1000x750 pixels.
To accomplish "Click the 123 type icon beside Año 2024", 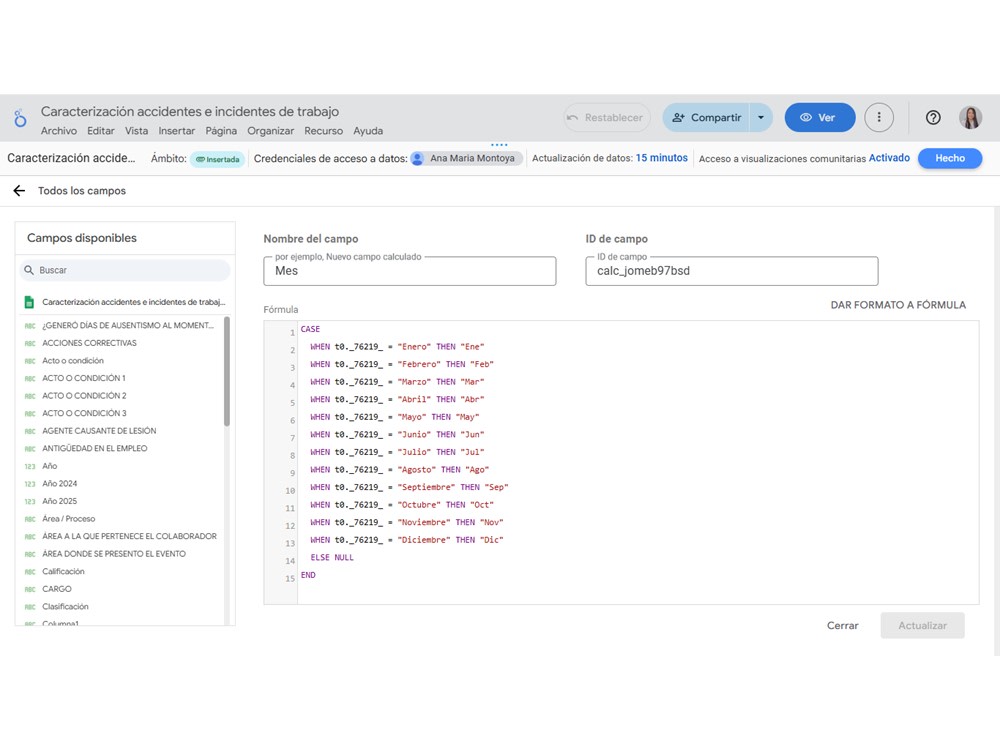I will tap(30, 484).
